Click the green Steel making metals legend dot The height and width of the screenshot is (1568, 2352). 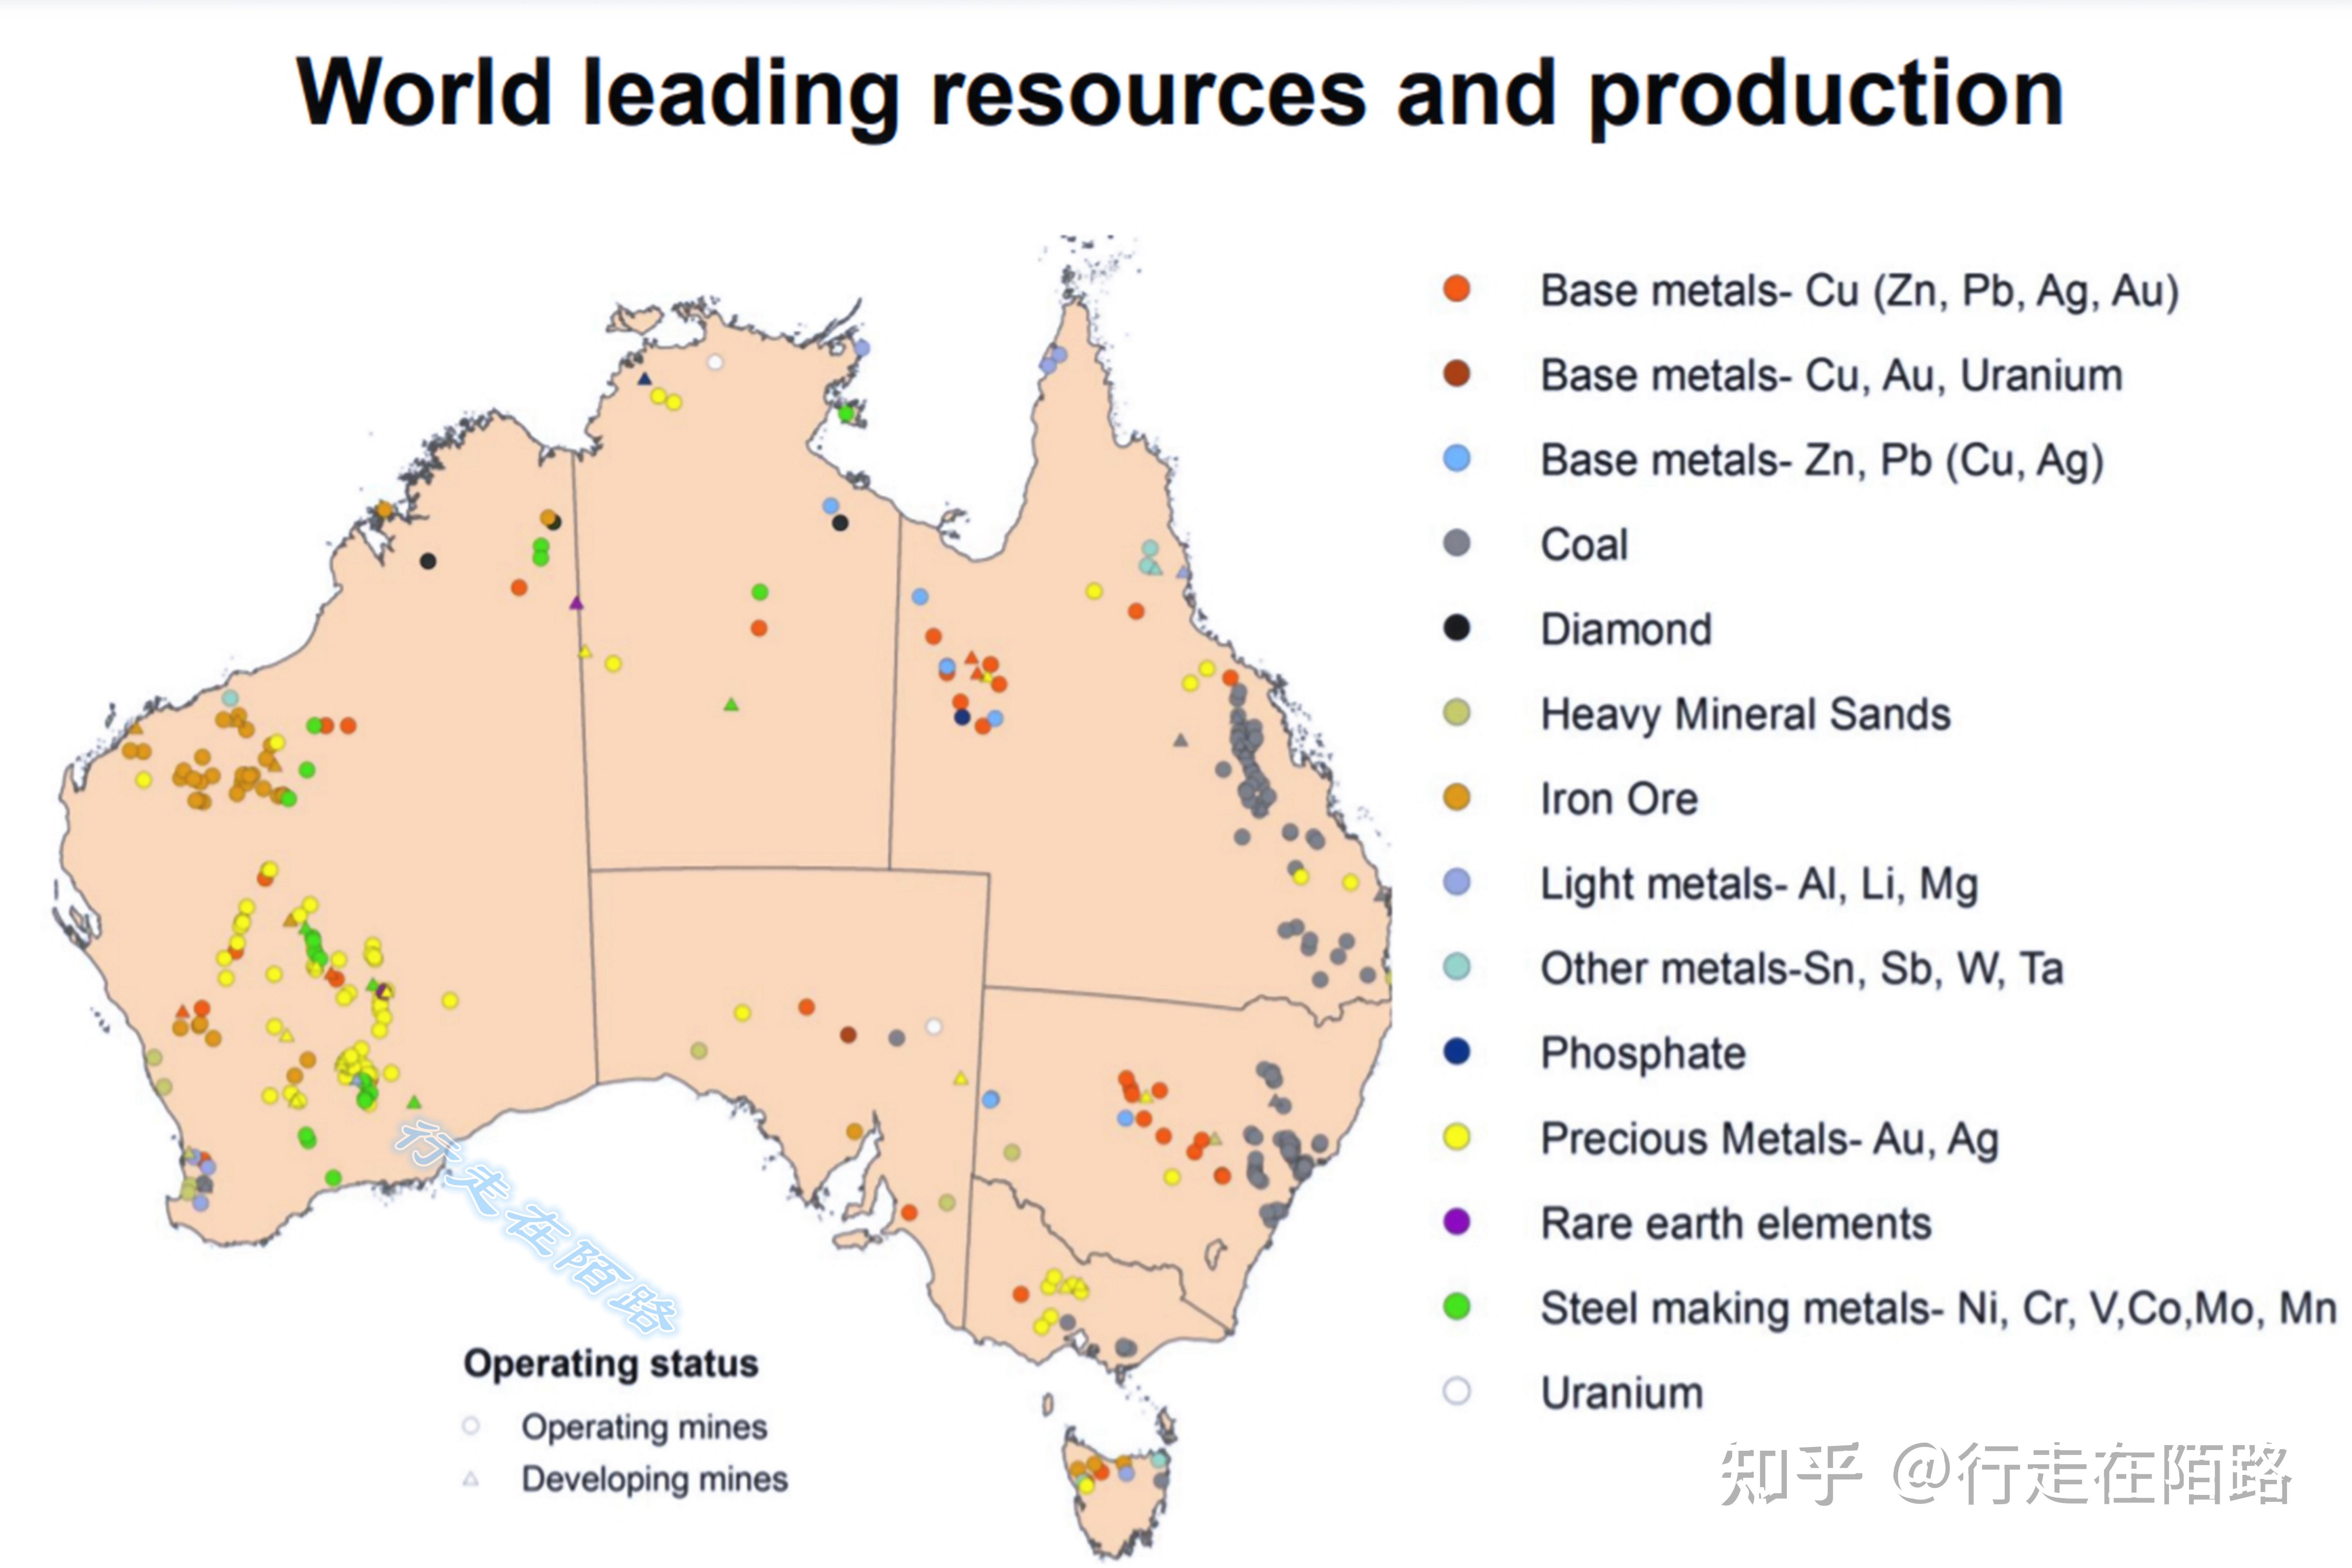1457,1306
